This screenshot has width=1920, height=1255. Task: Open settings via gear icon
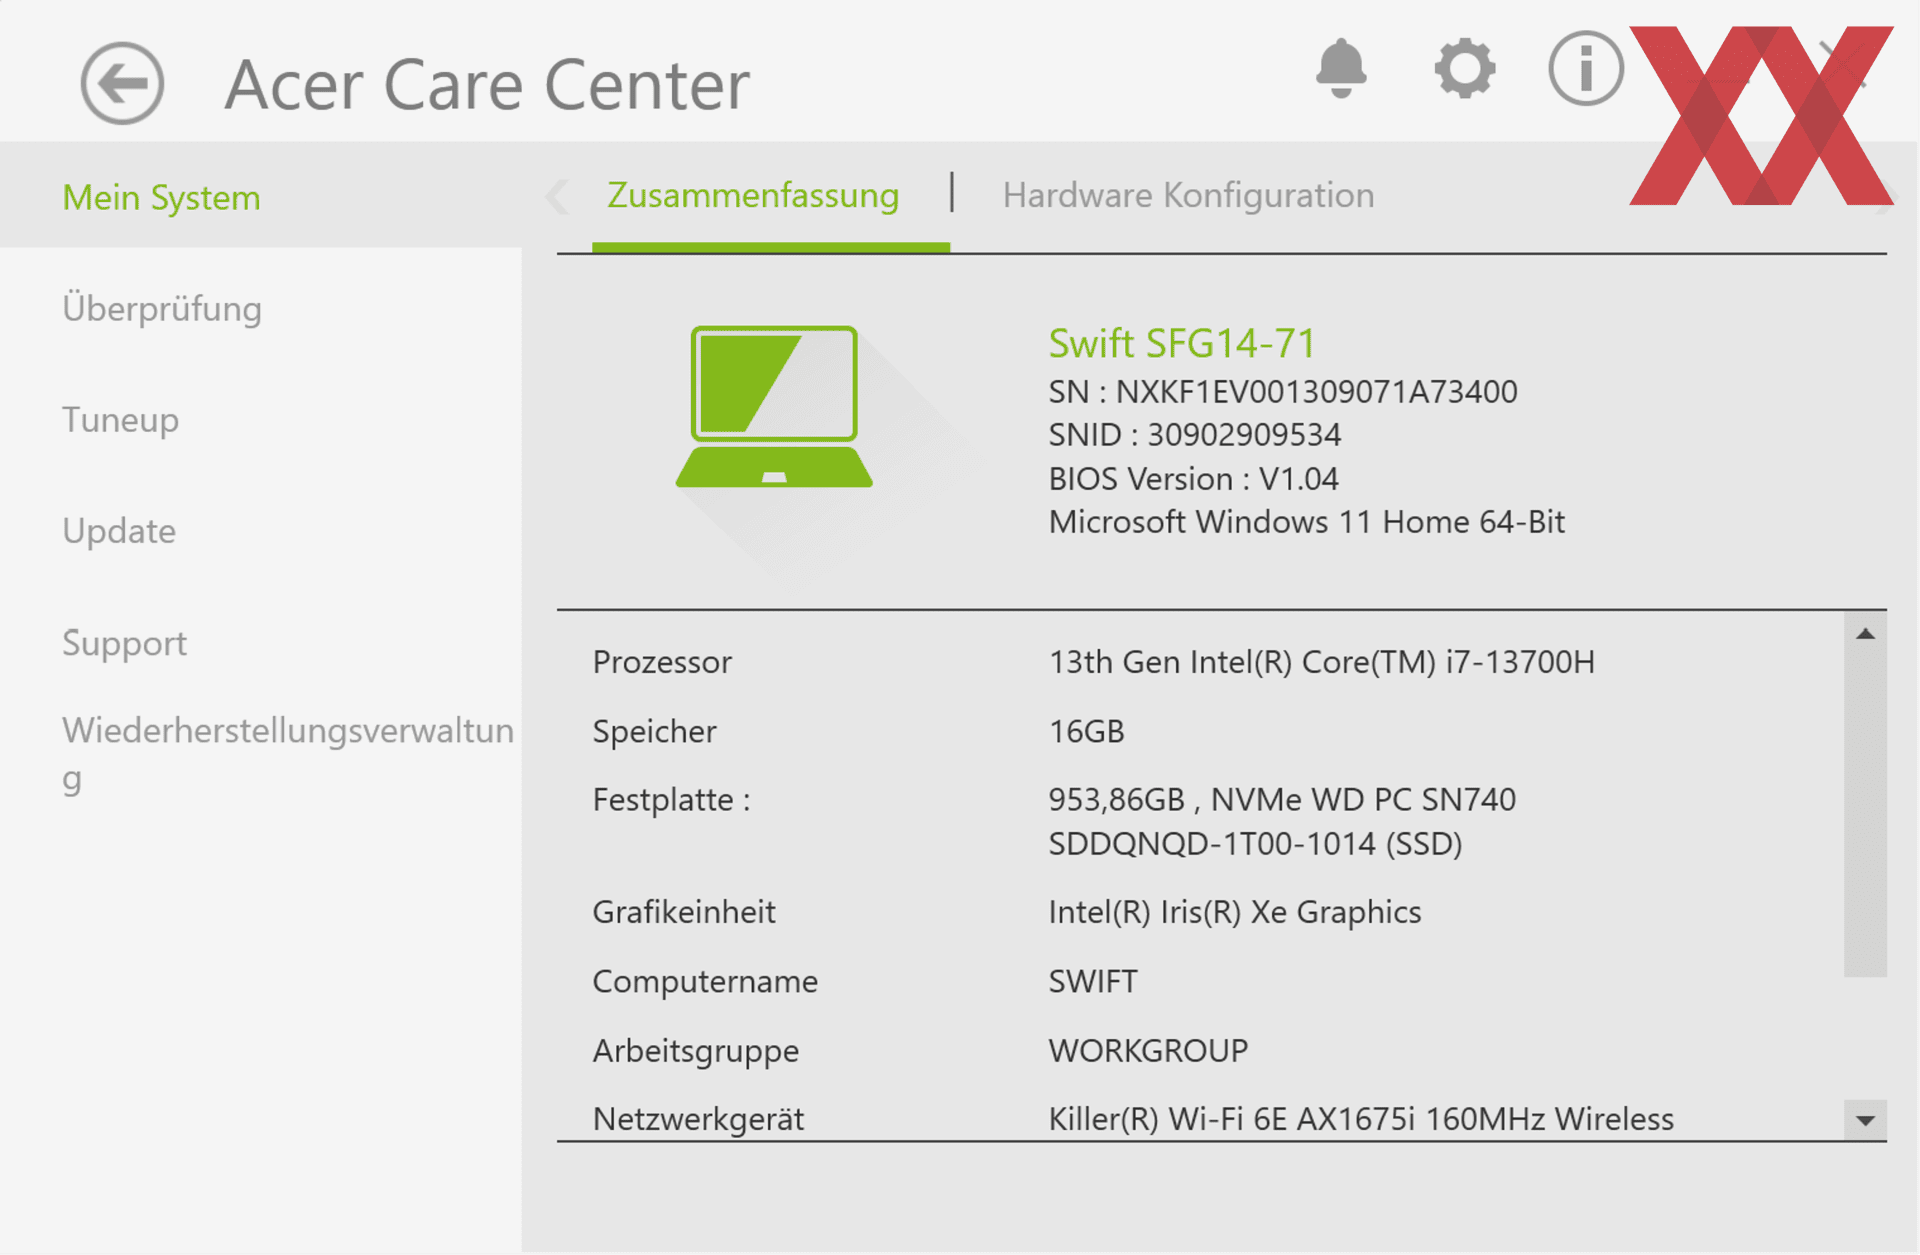pos(1465,69)
